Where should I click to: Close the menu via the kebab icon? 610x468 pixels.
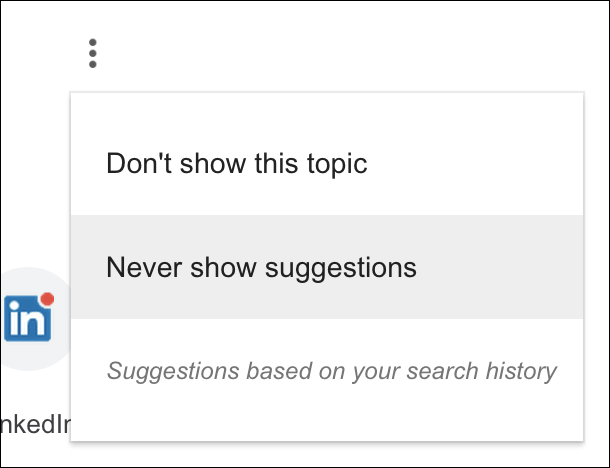click(x=93, y=53)
